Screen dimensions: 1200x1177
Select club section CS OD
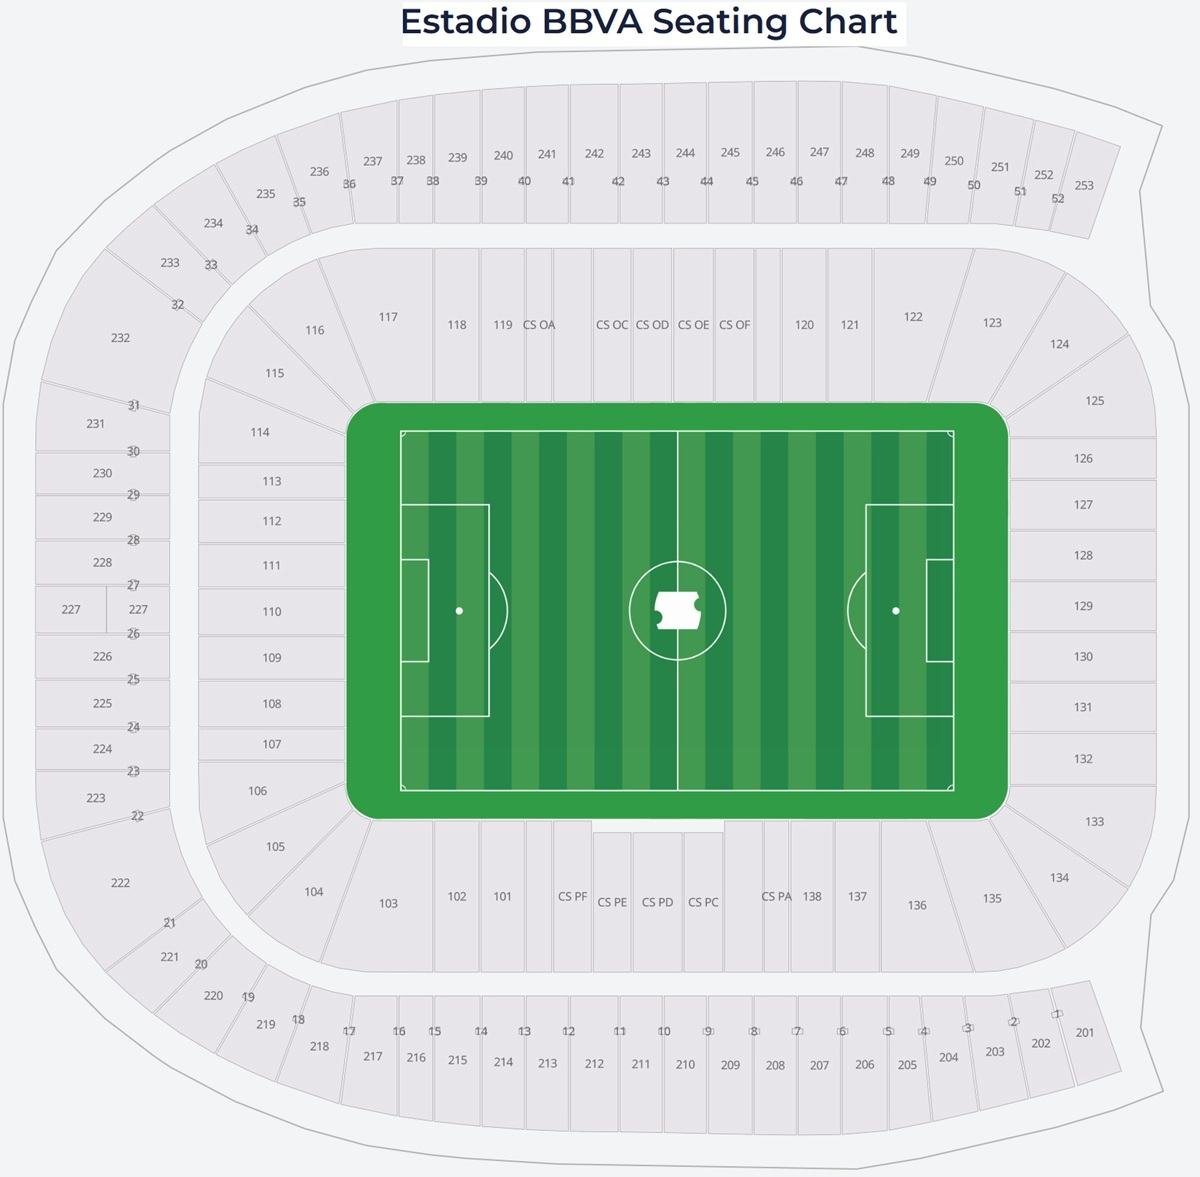point(652,325)
